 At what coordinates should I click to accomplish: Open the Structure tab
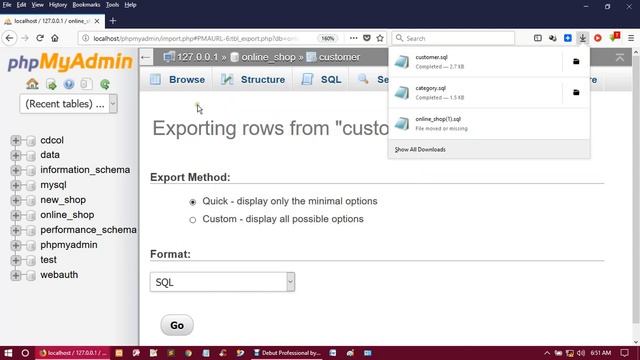(x=253, y=80)
